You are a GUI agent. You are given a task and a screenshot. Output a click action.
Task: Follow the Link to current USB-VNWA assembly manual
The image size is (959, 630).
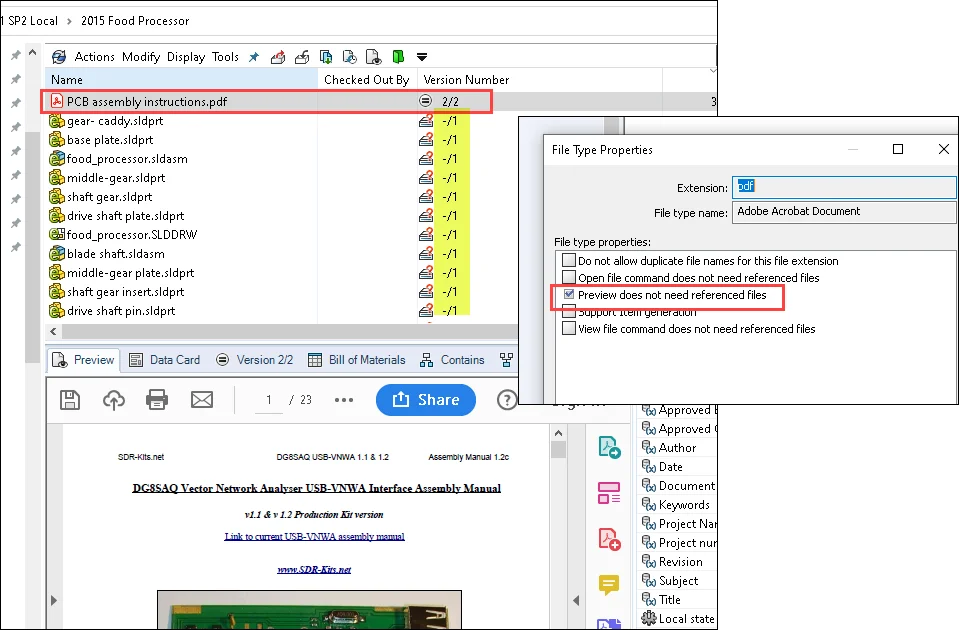[314, 537]
